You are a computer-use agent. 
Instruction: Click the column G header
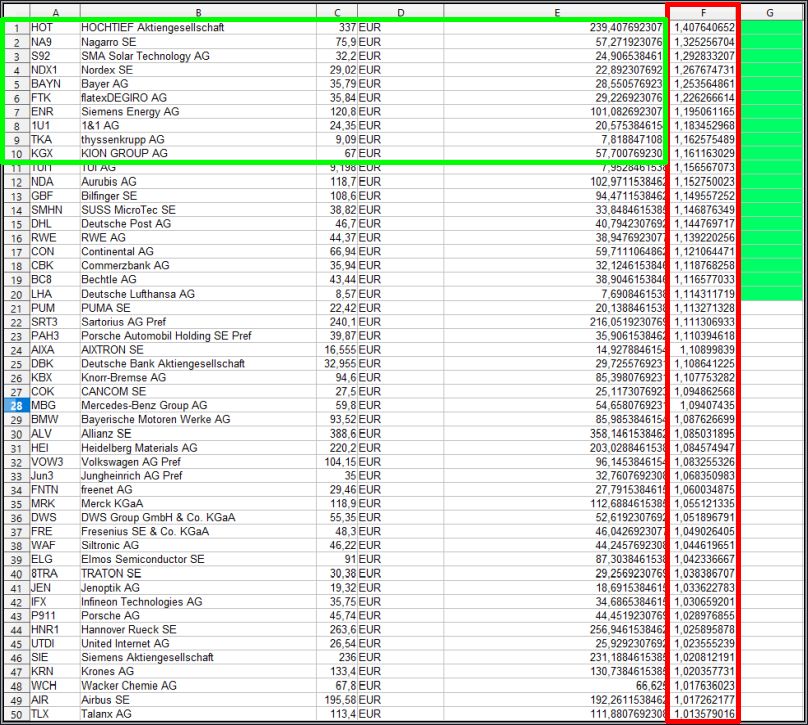(x=771, y=12)
